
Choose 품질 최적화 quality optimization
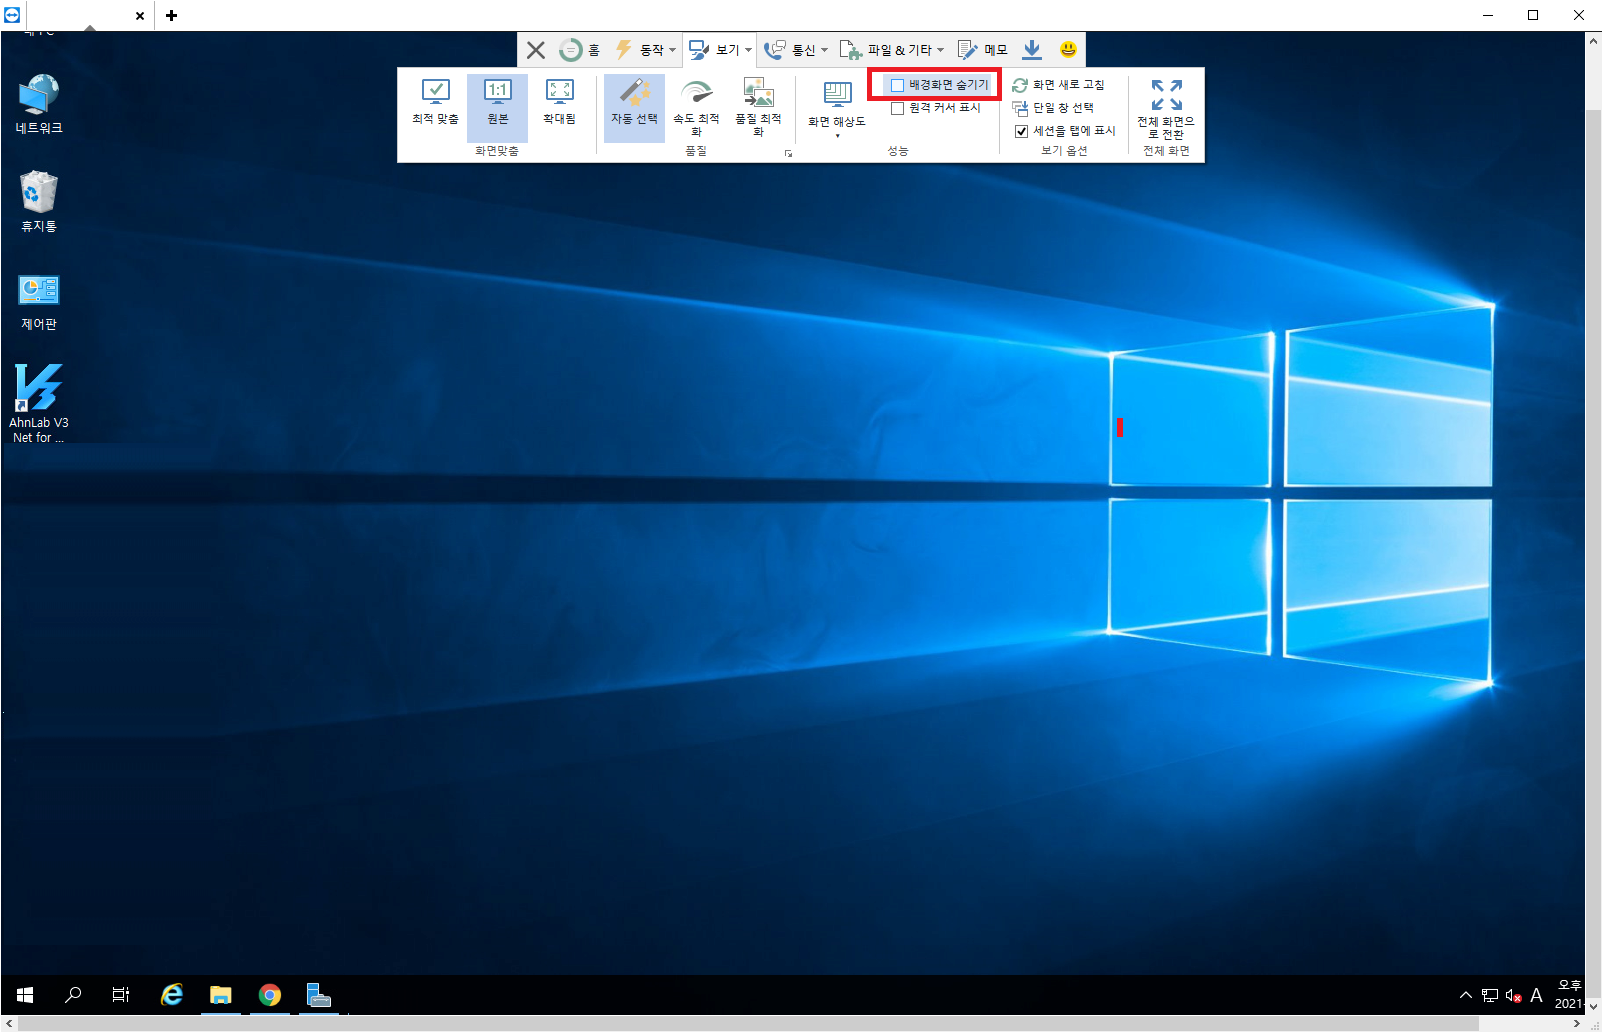[758, 108]
